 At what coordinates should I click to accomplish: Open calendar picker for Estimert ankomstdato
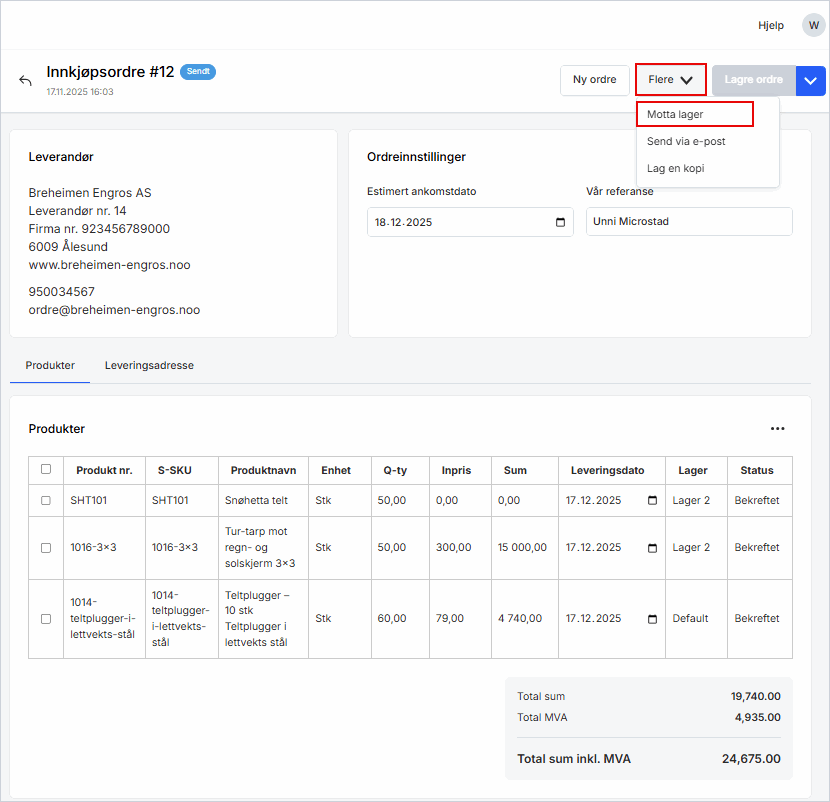tap(560, 222)
